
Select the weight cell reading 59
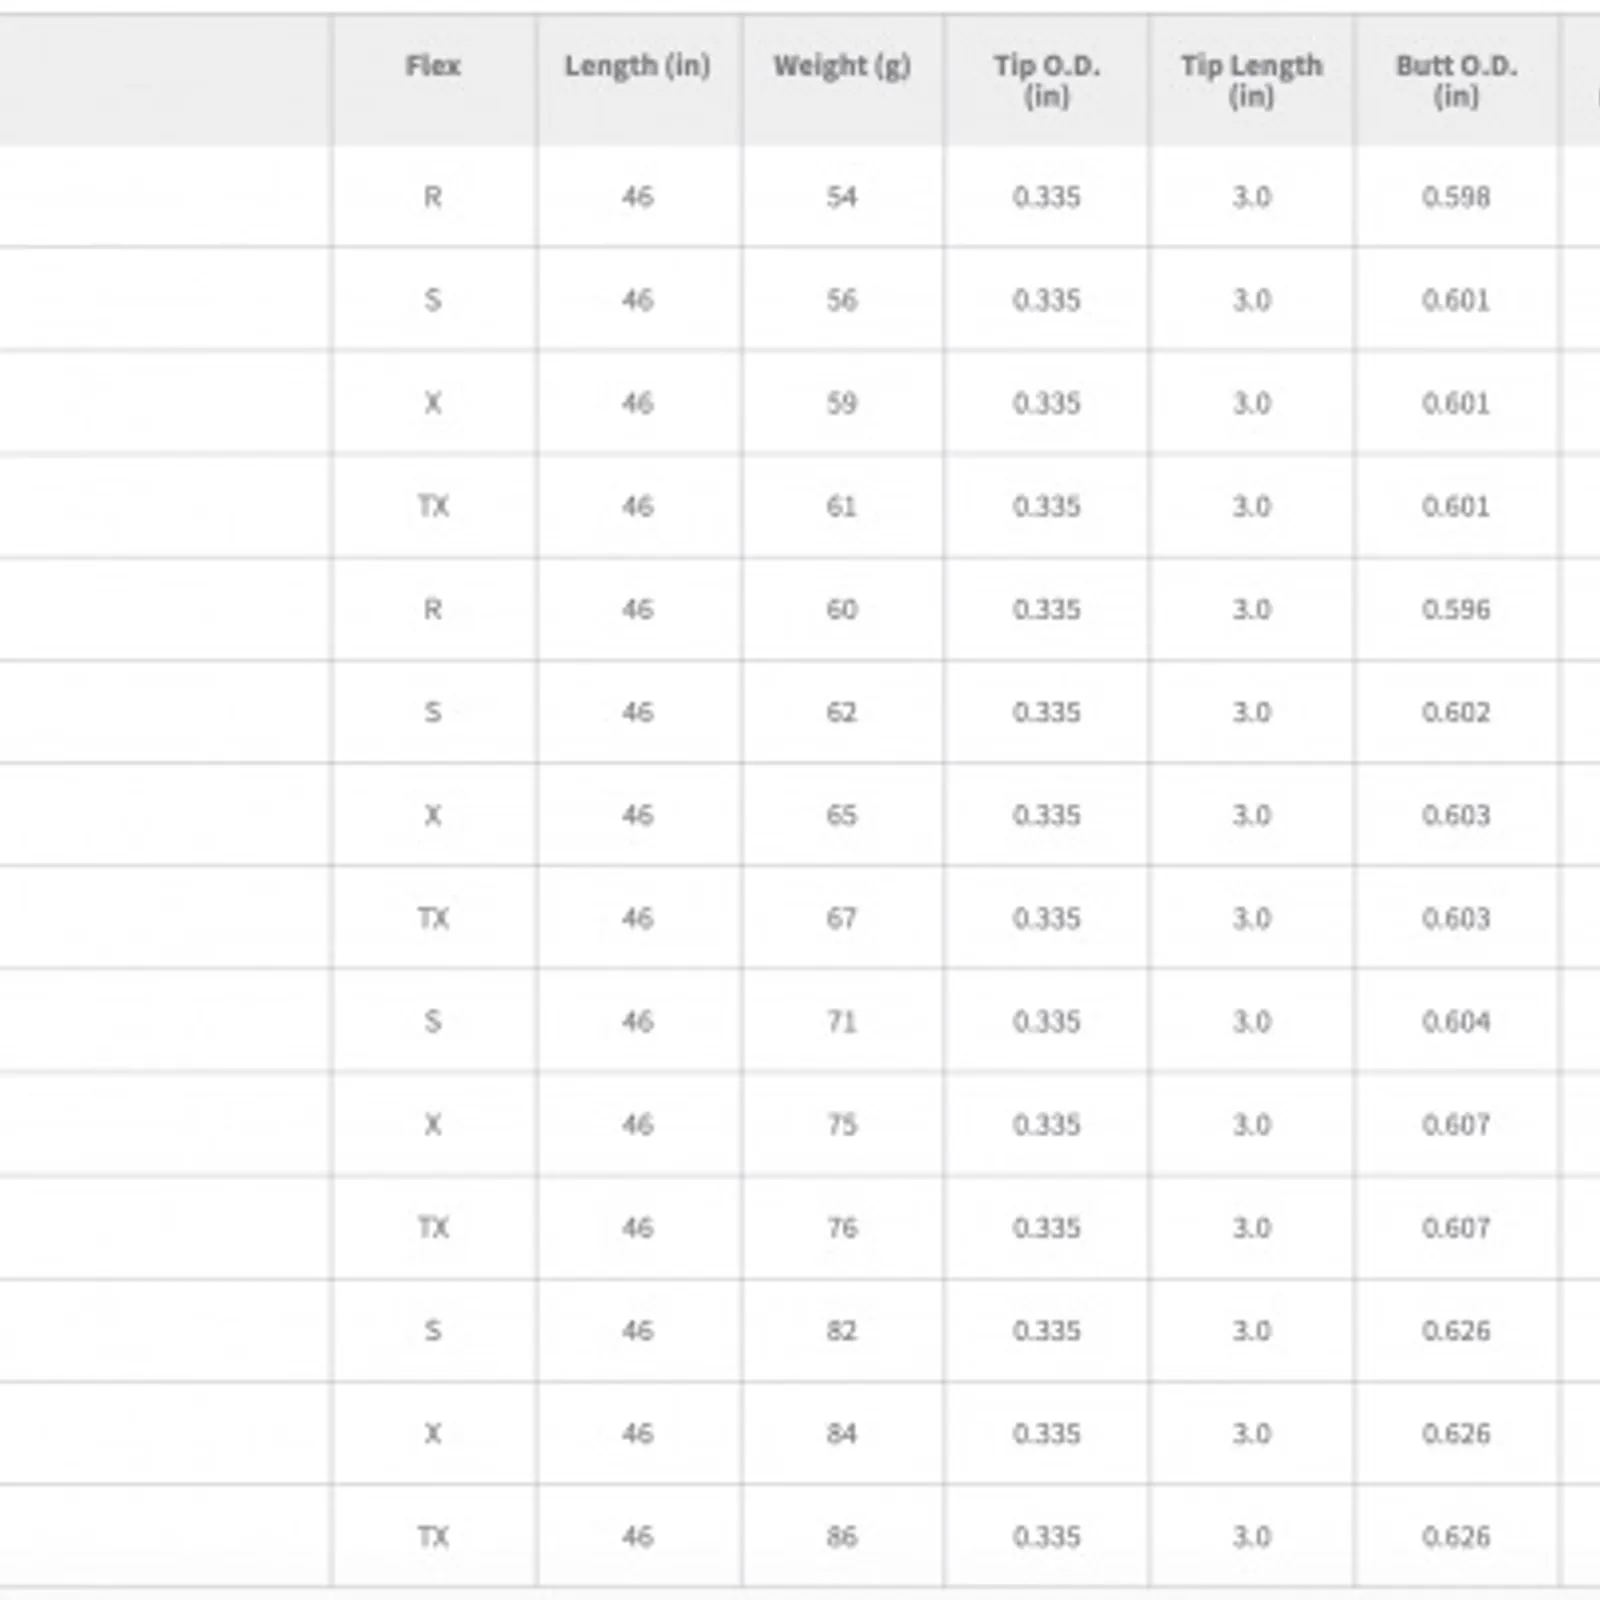[842, 403]
